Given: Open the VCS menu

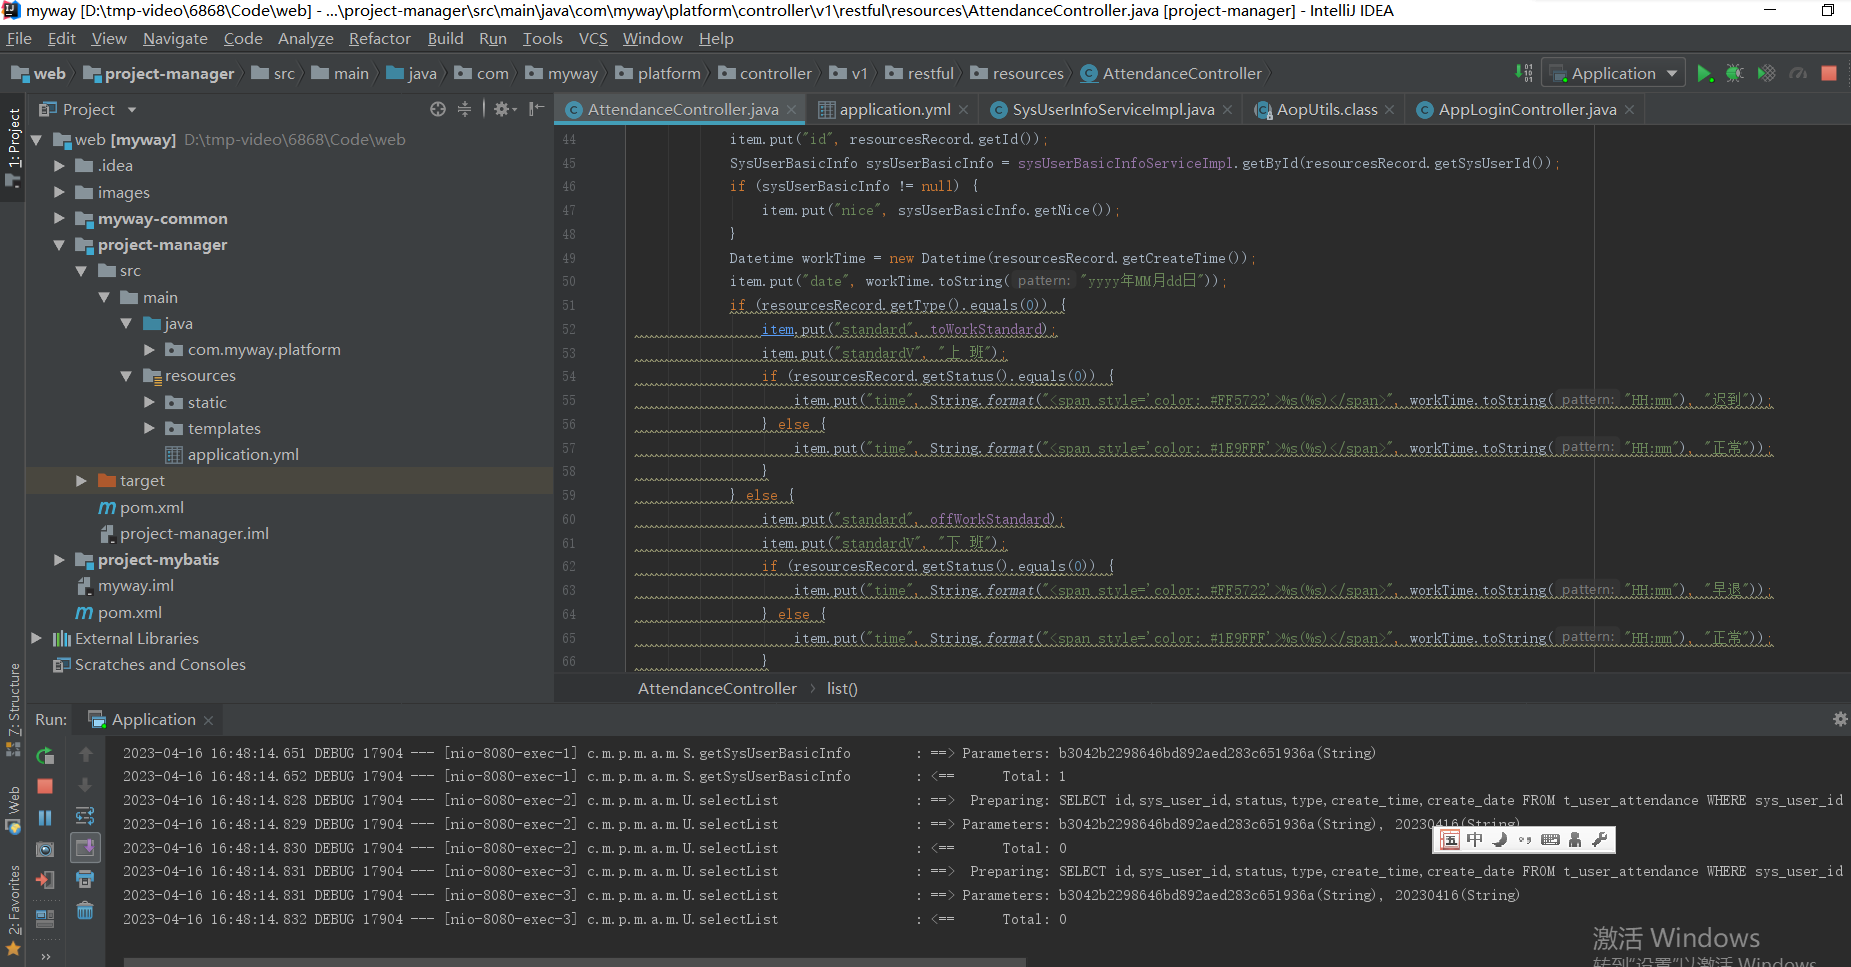Looking at the screenshot, I should [593, 38].
